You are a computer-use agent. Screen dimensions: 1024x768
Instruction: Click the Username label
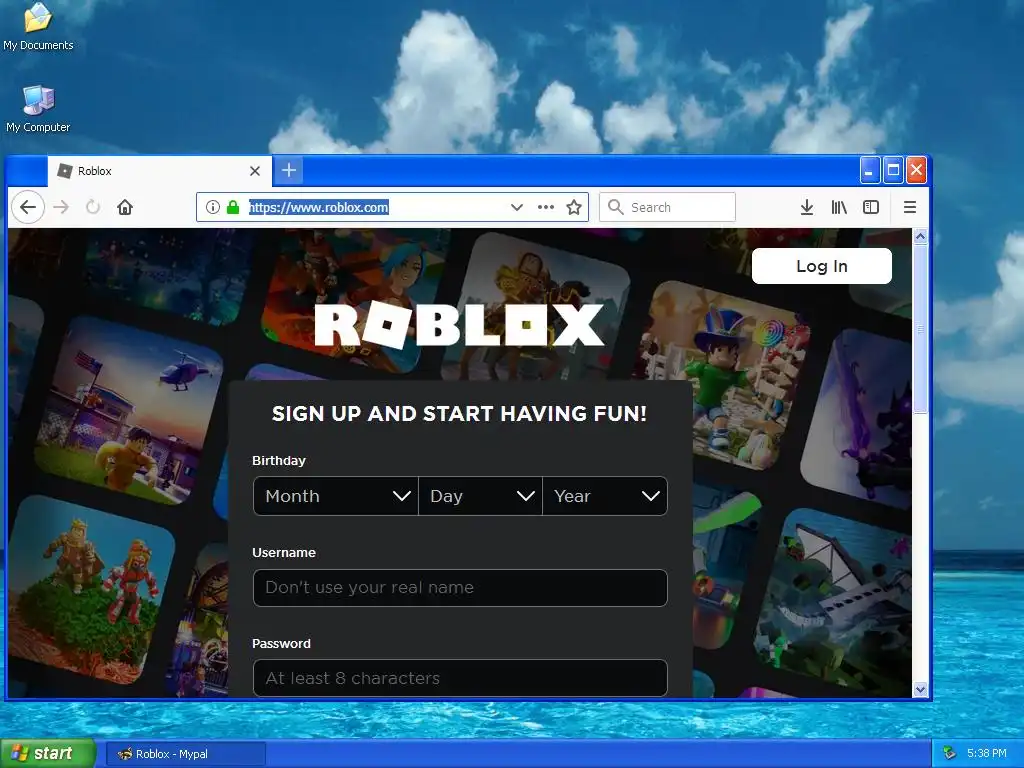point(284,552)
